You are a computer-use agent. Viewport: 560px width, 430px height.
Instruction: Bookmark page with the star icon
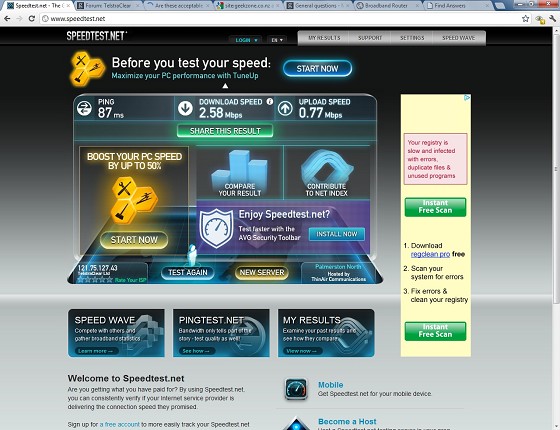(x=525, y=19)
